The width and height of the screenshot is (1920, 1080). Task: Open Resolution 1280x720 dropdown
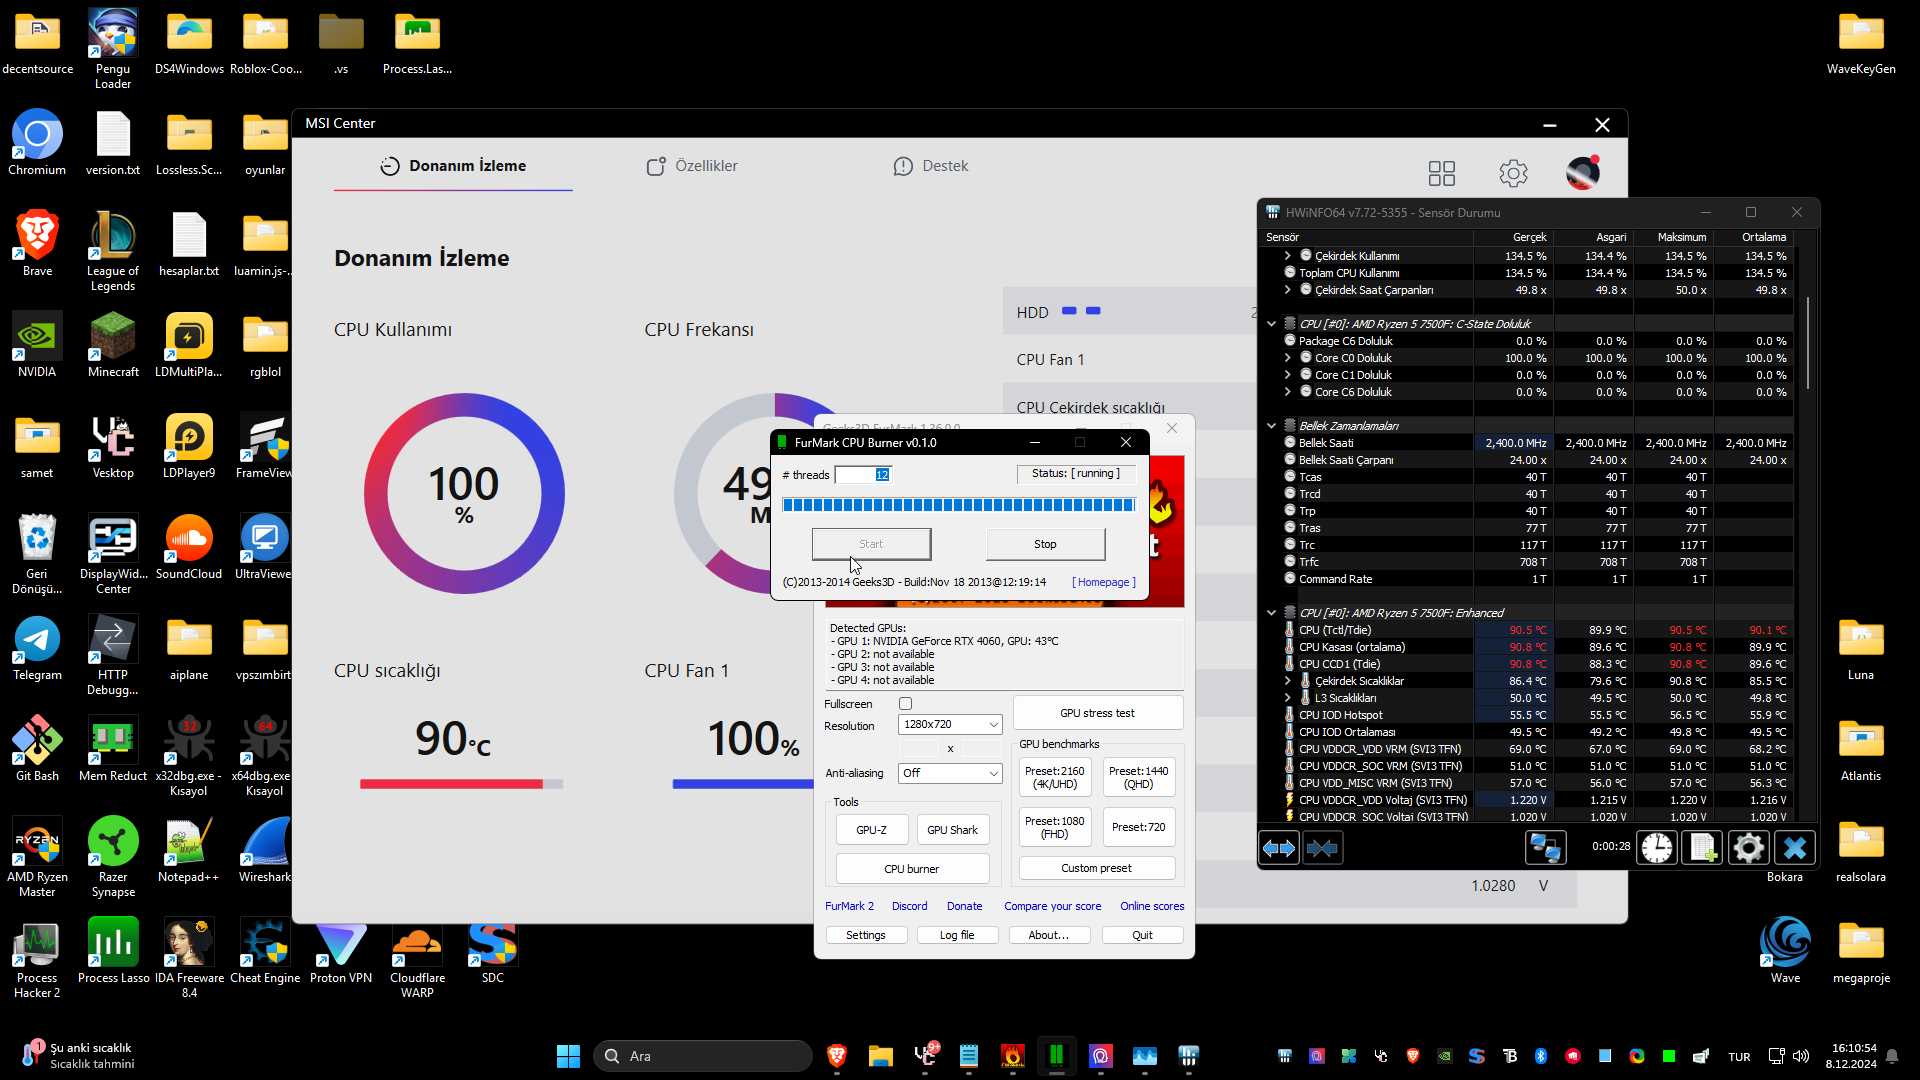click(x=949, y=724)
